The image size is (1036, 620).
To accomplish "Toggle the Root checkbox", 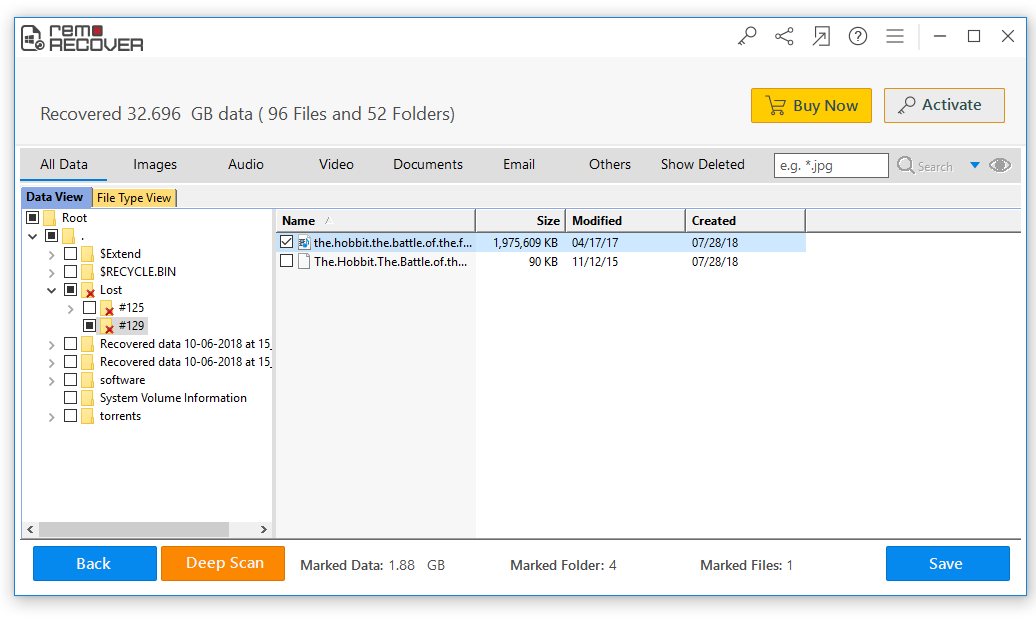I will [x=32, y=217].
